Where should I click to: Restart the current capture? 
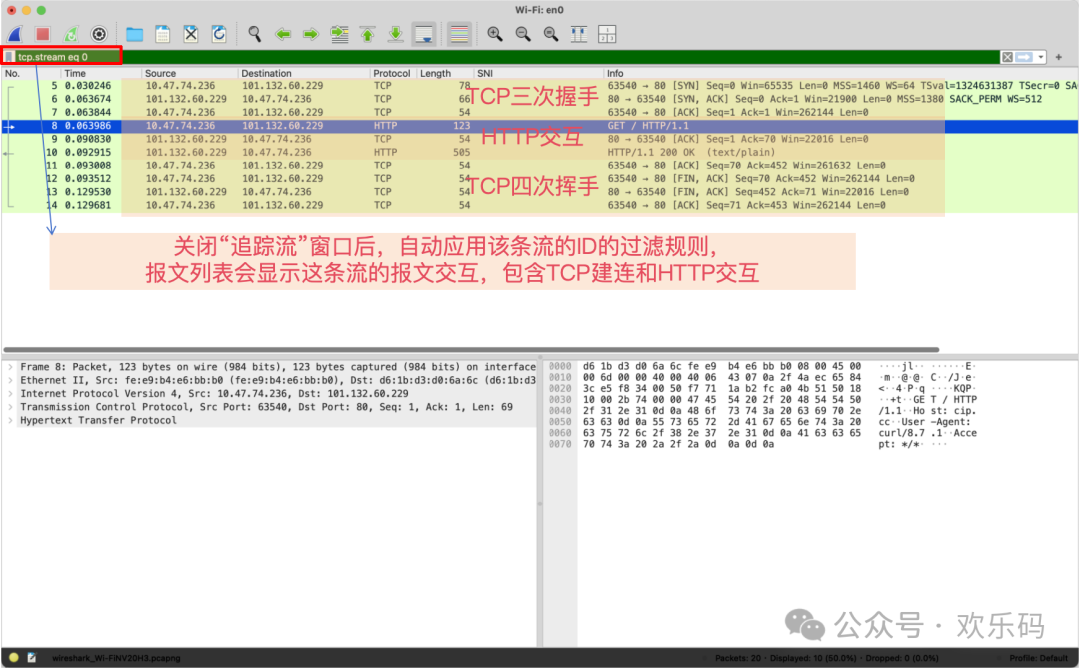pyautogui.click(x=70, y=34)
